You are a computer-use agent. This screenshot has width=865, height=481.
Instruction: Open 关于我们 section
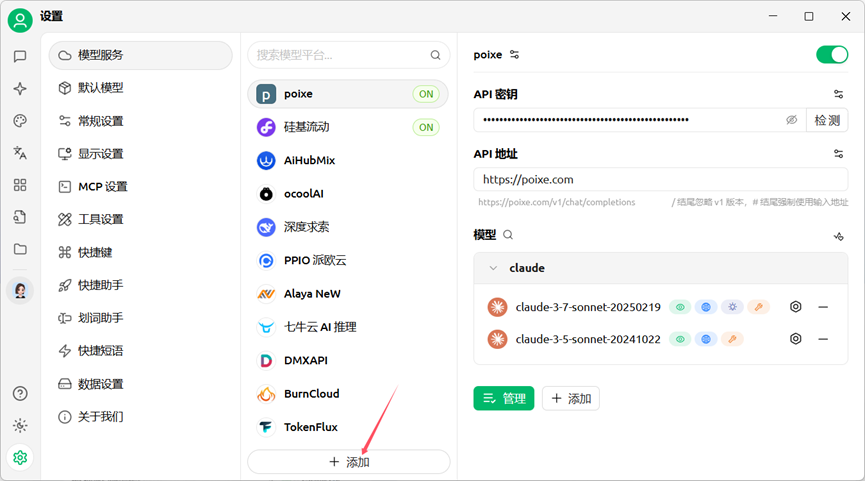point(141,416)
